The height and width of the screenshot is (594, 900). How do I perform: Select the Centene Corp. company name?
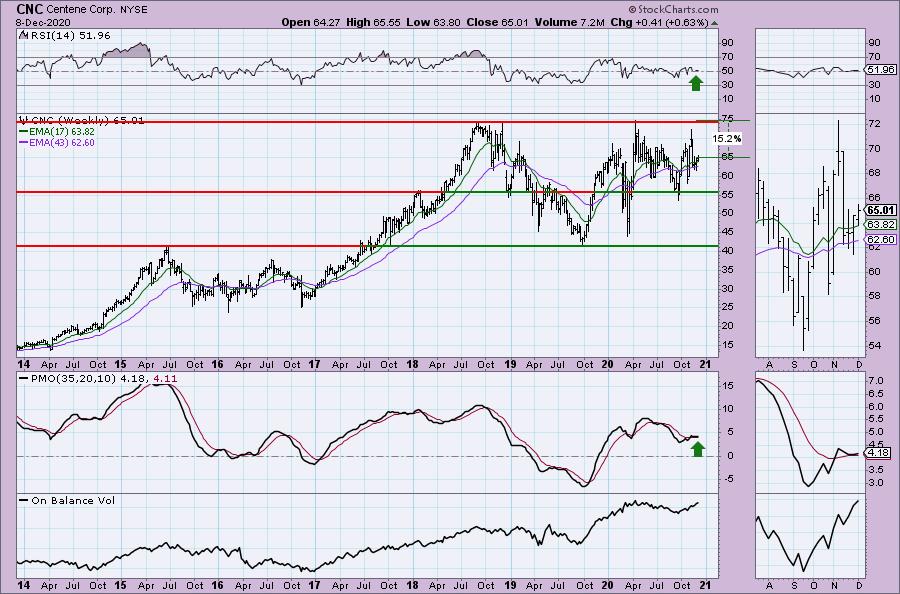pos(80,10)
